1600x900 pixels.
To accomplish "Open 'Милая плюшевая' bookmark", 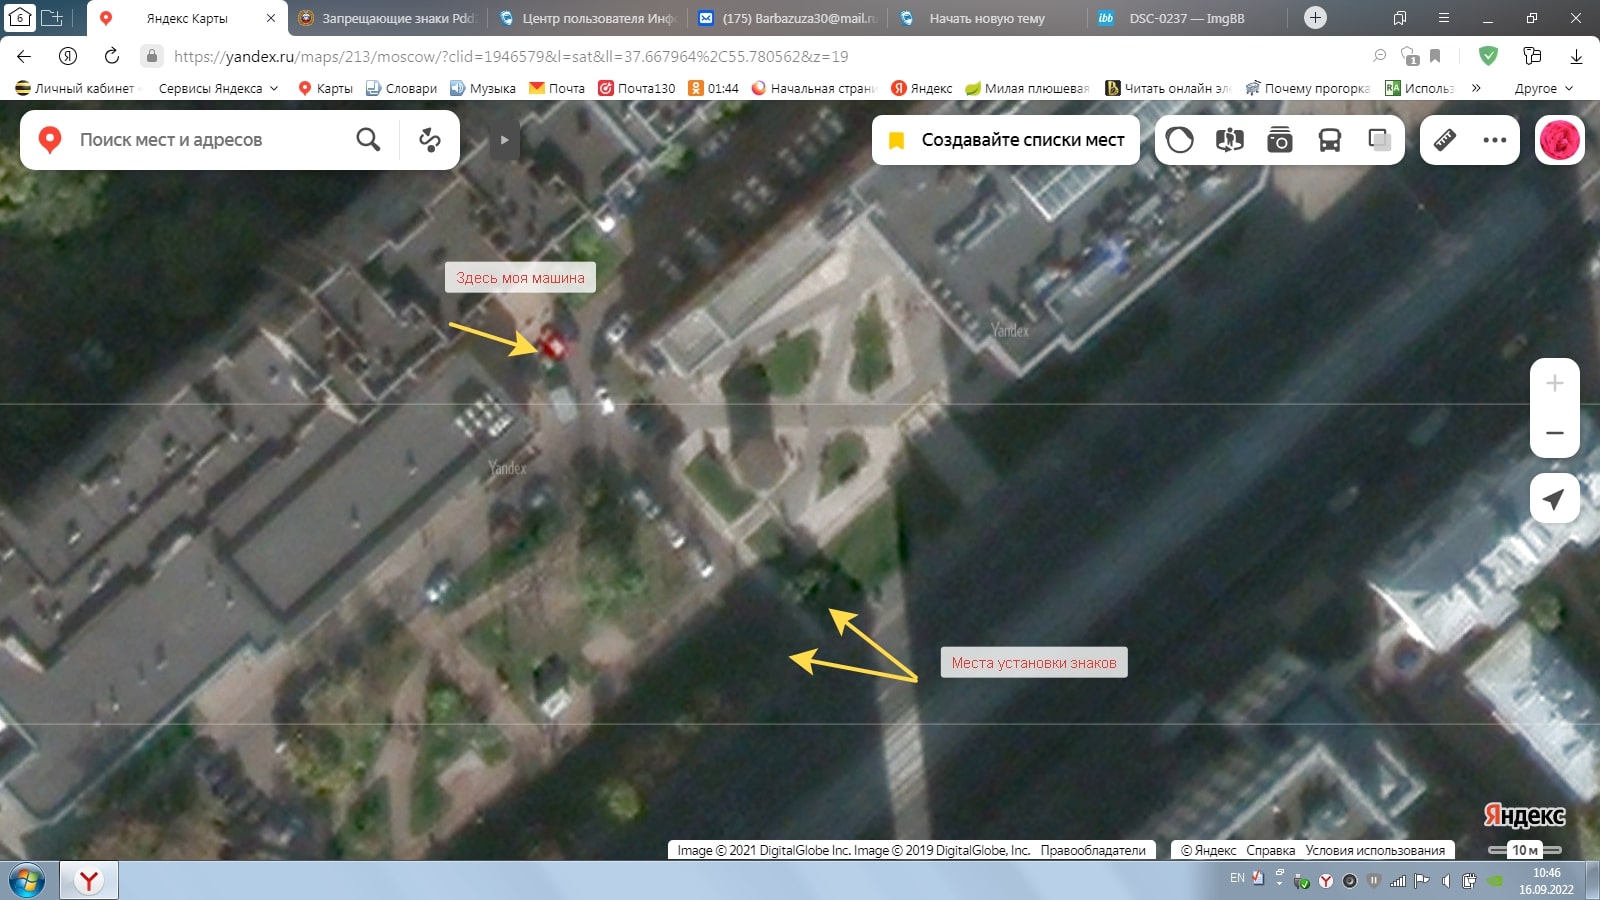I will (x=1027, y=88).
